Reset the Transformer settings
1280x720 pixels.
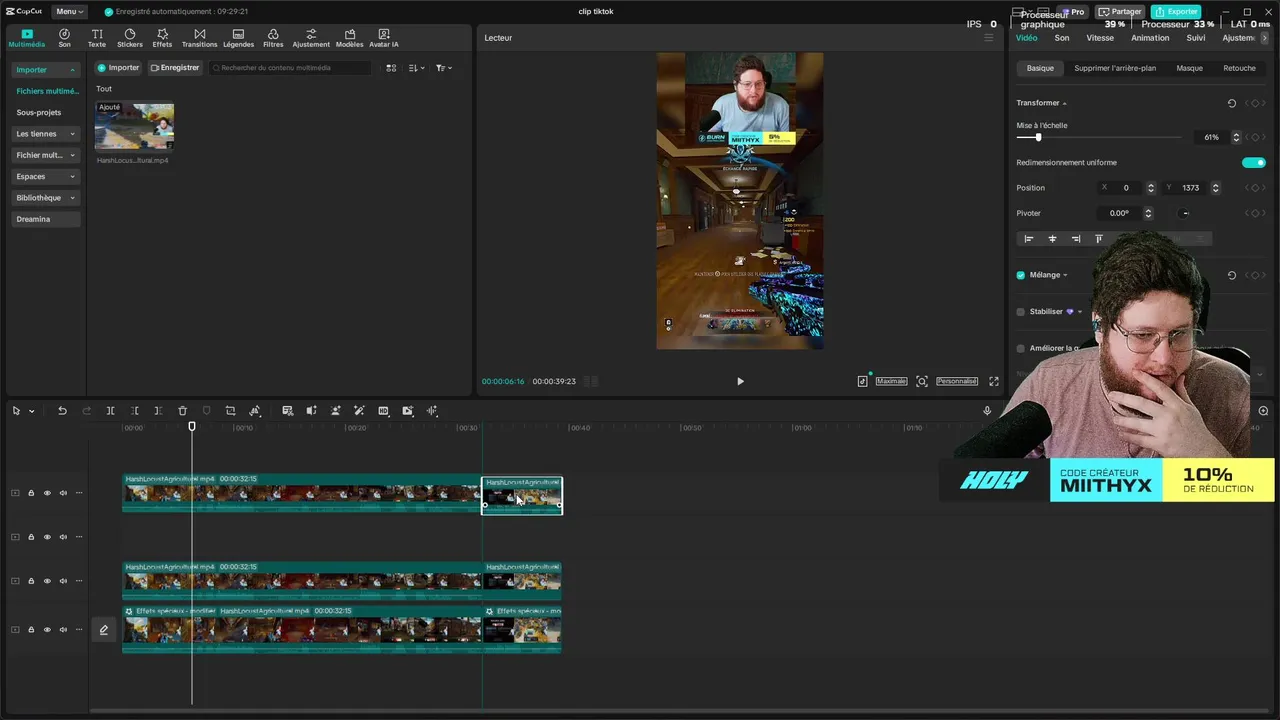(x=1231, y=103)
